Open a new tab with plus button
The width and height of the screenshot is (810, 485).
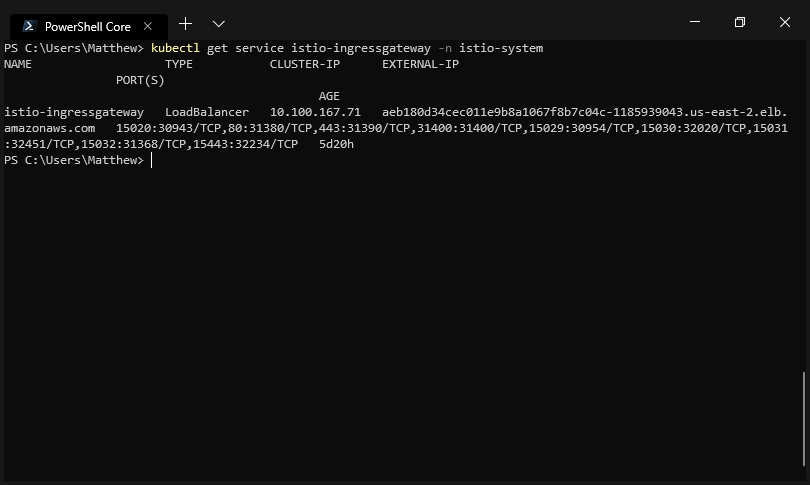[185, 23]
